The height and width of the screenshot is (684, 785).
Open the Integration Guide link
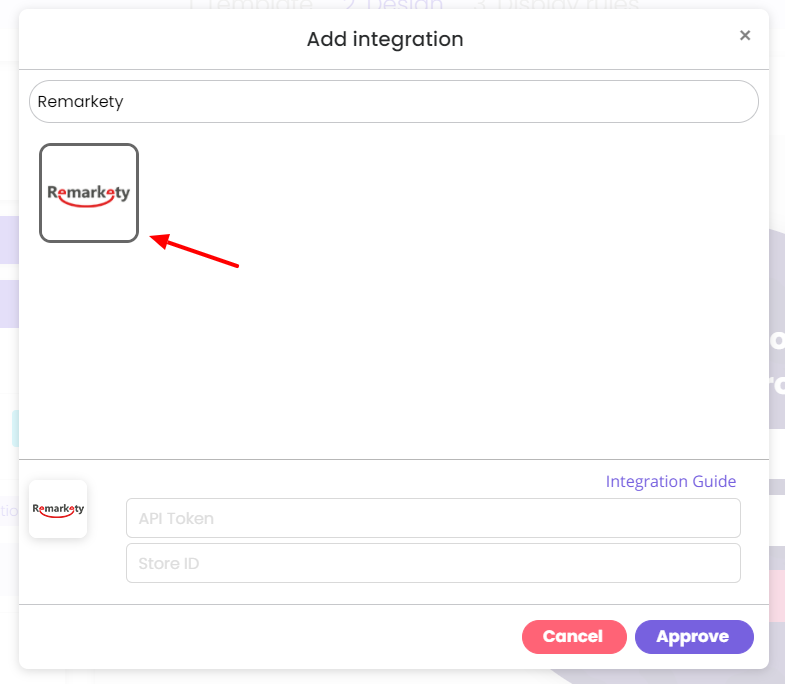pos(670,481)
